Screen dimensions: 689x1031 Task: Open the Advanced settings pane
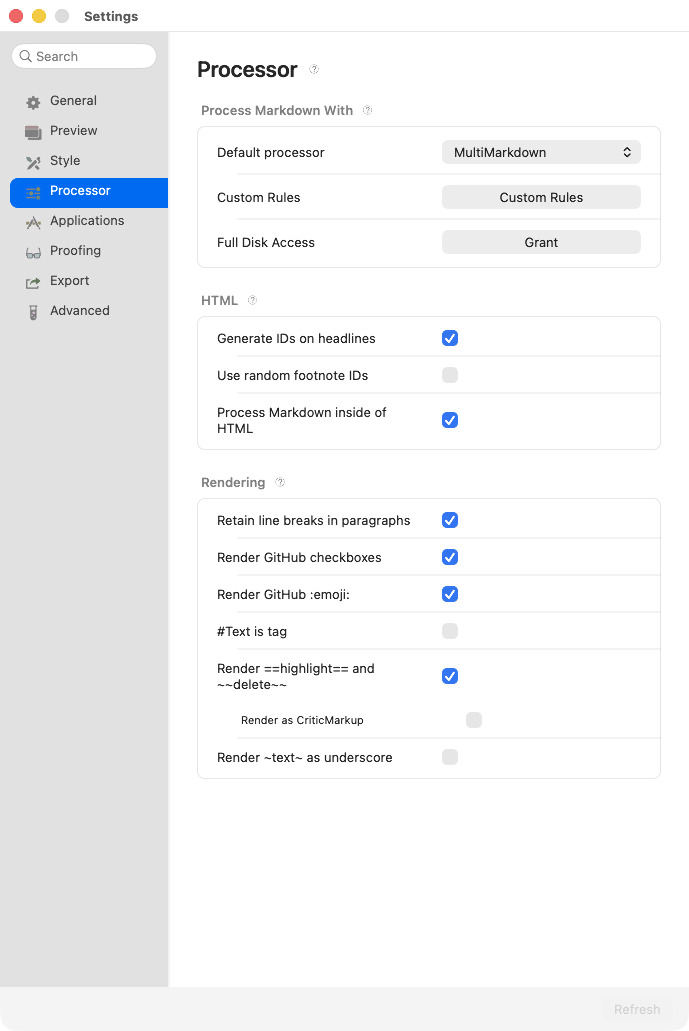tap(89, 311)
